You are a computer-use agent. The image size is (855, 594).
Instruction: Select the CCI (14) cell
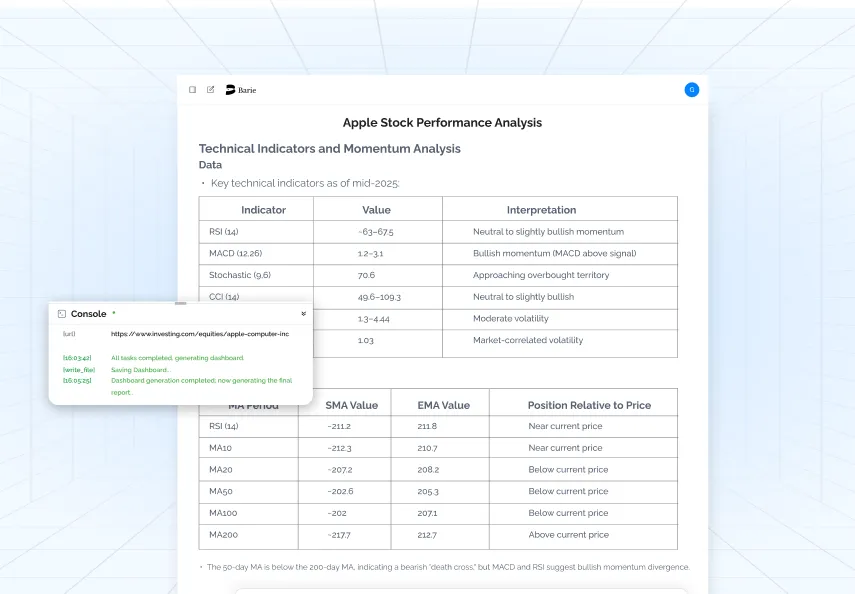(224, 297)
